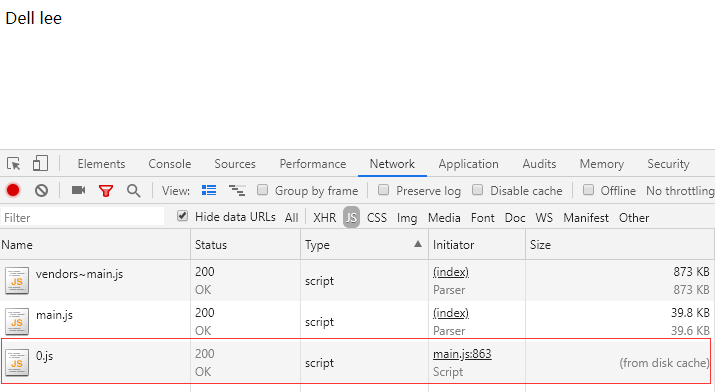Toggle the capture screenshots camera icon
This screenshot has width=715, height=392.
pyautogui.click(x=78, y=190)
